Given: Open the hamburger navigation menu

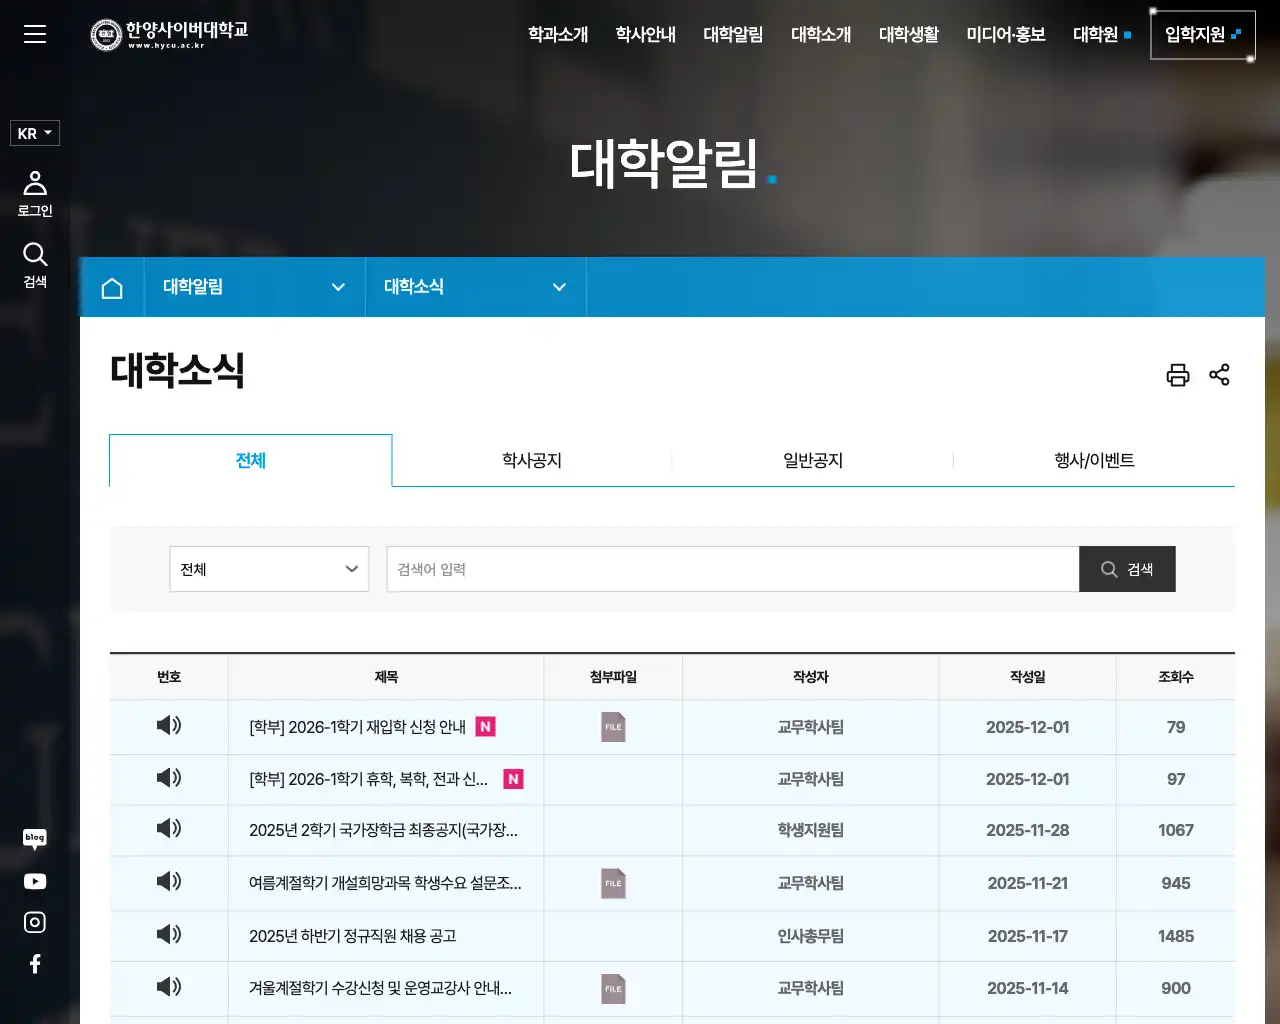Looking at the screenshot, I should pyautogui.click(x=34, y=34).
